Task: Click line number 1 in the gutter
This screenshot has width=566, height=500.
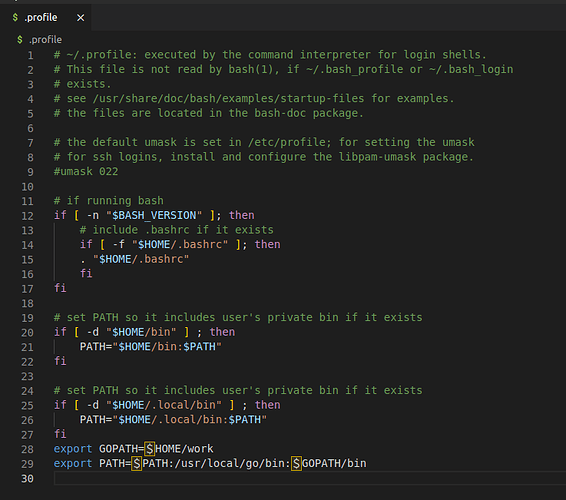Action: tap(30, 55)
